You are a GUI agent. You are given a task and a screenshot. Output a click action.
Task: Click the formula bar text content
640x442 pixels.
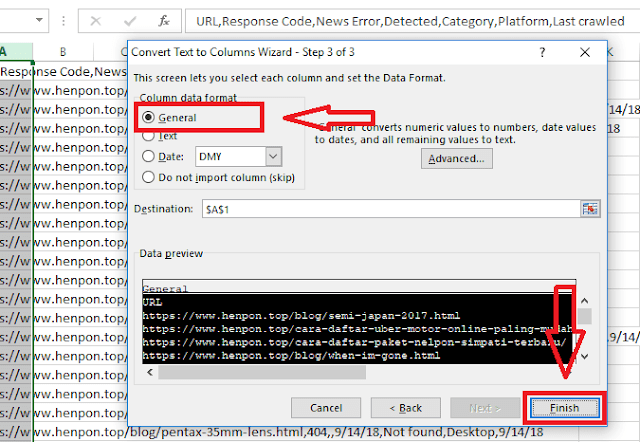[x=410, y=21]
